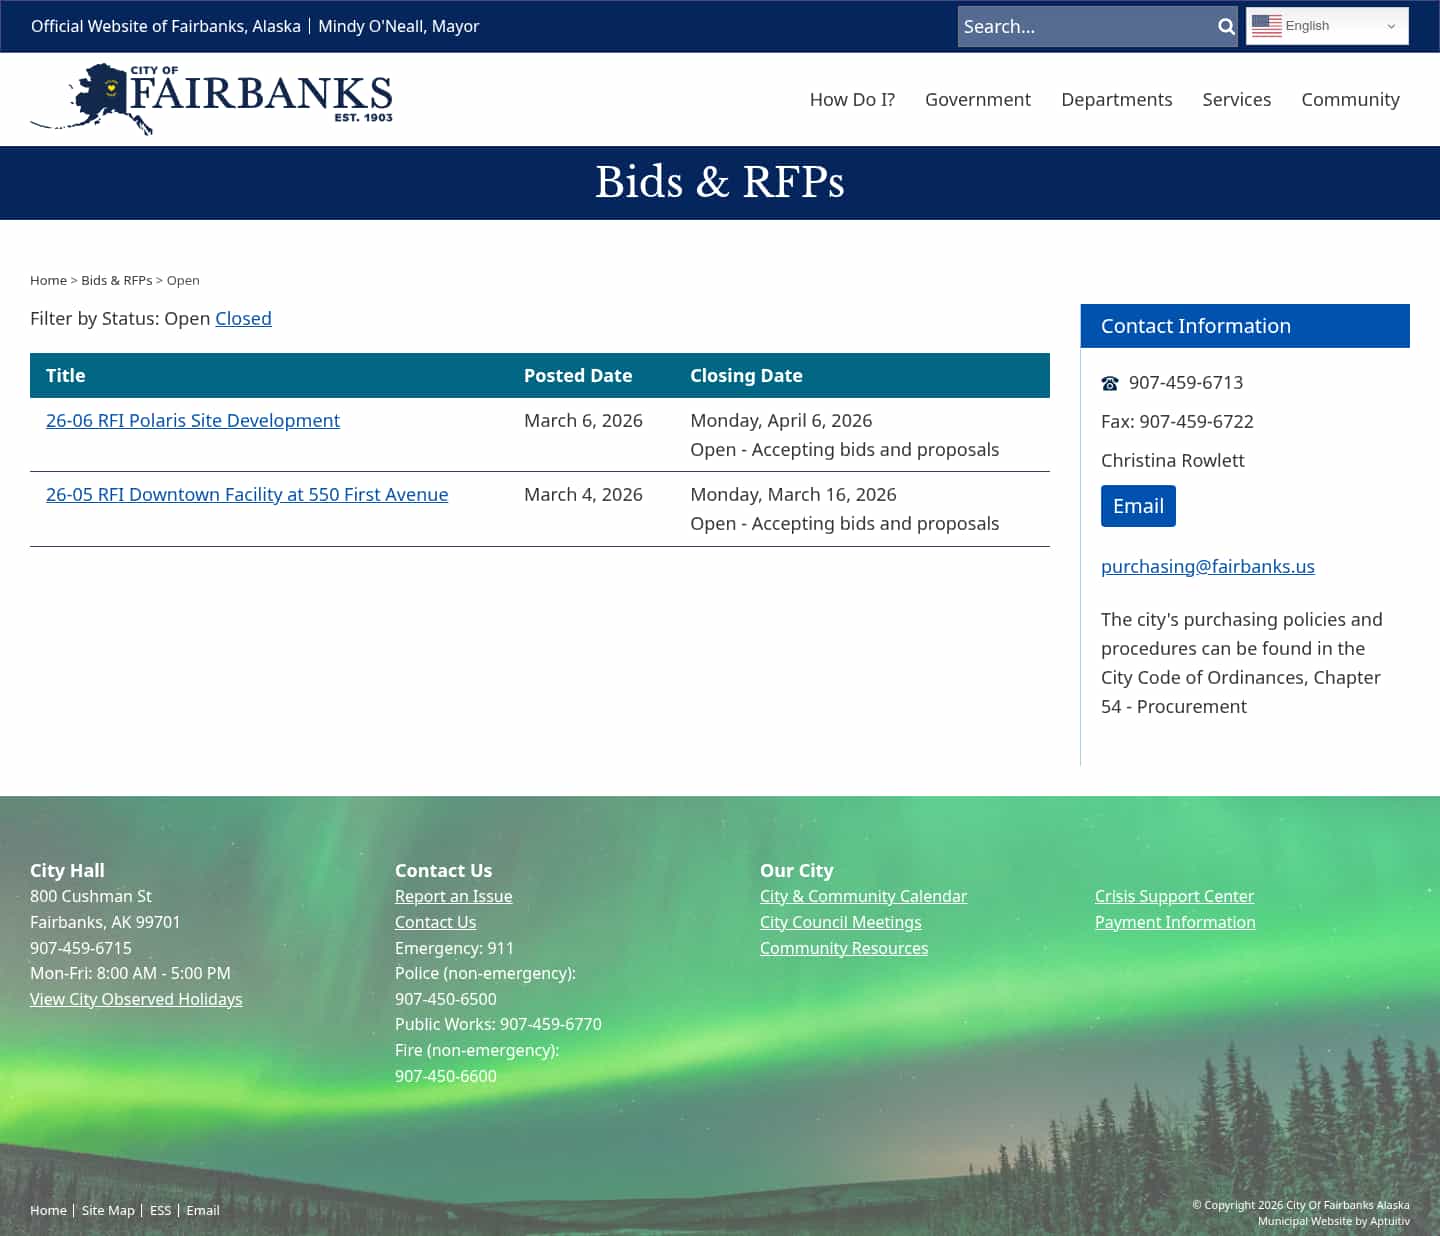Viewport: 1440px width, 1236px height.
Task: Select the Closed status filter
Action: click(x=243, y=318)
